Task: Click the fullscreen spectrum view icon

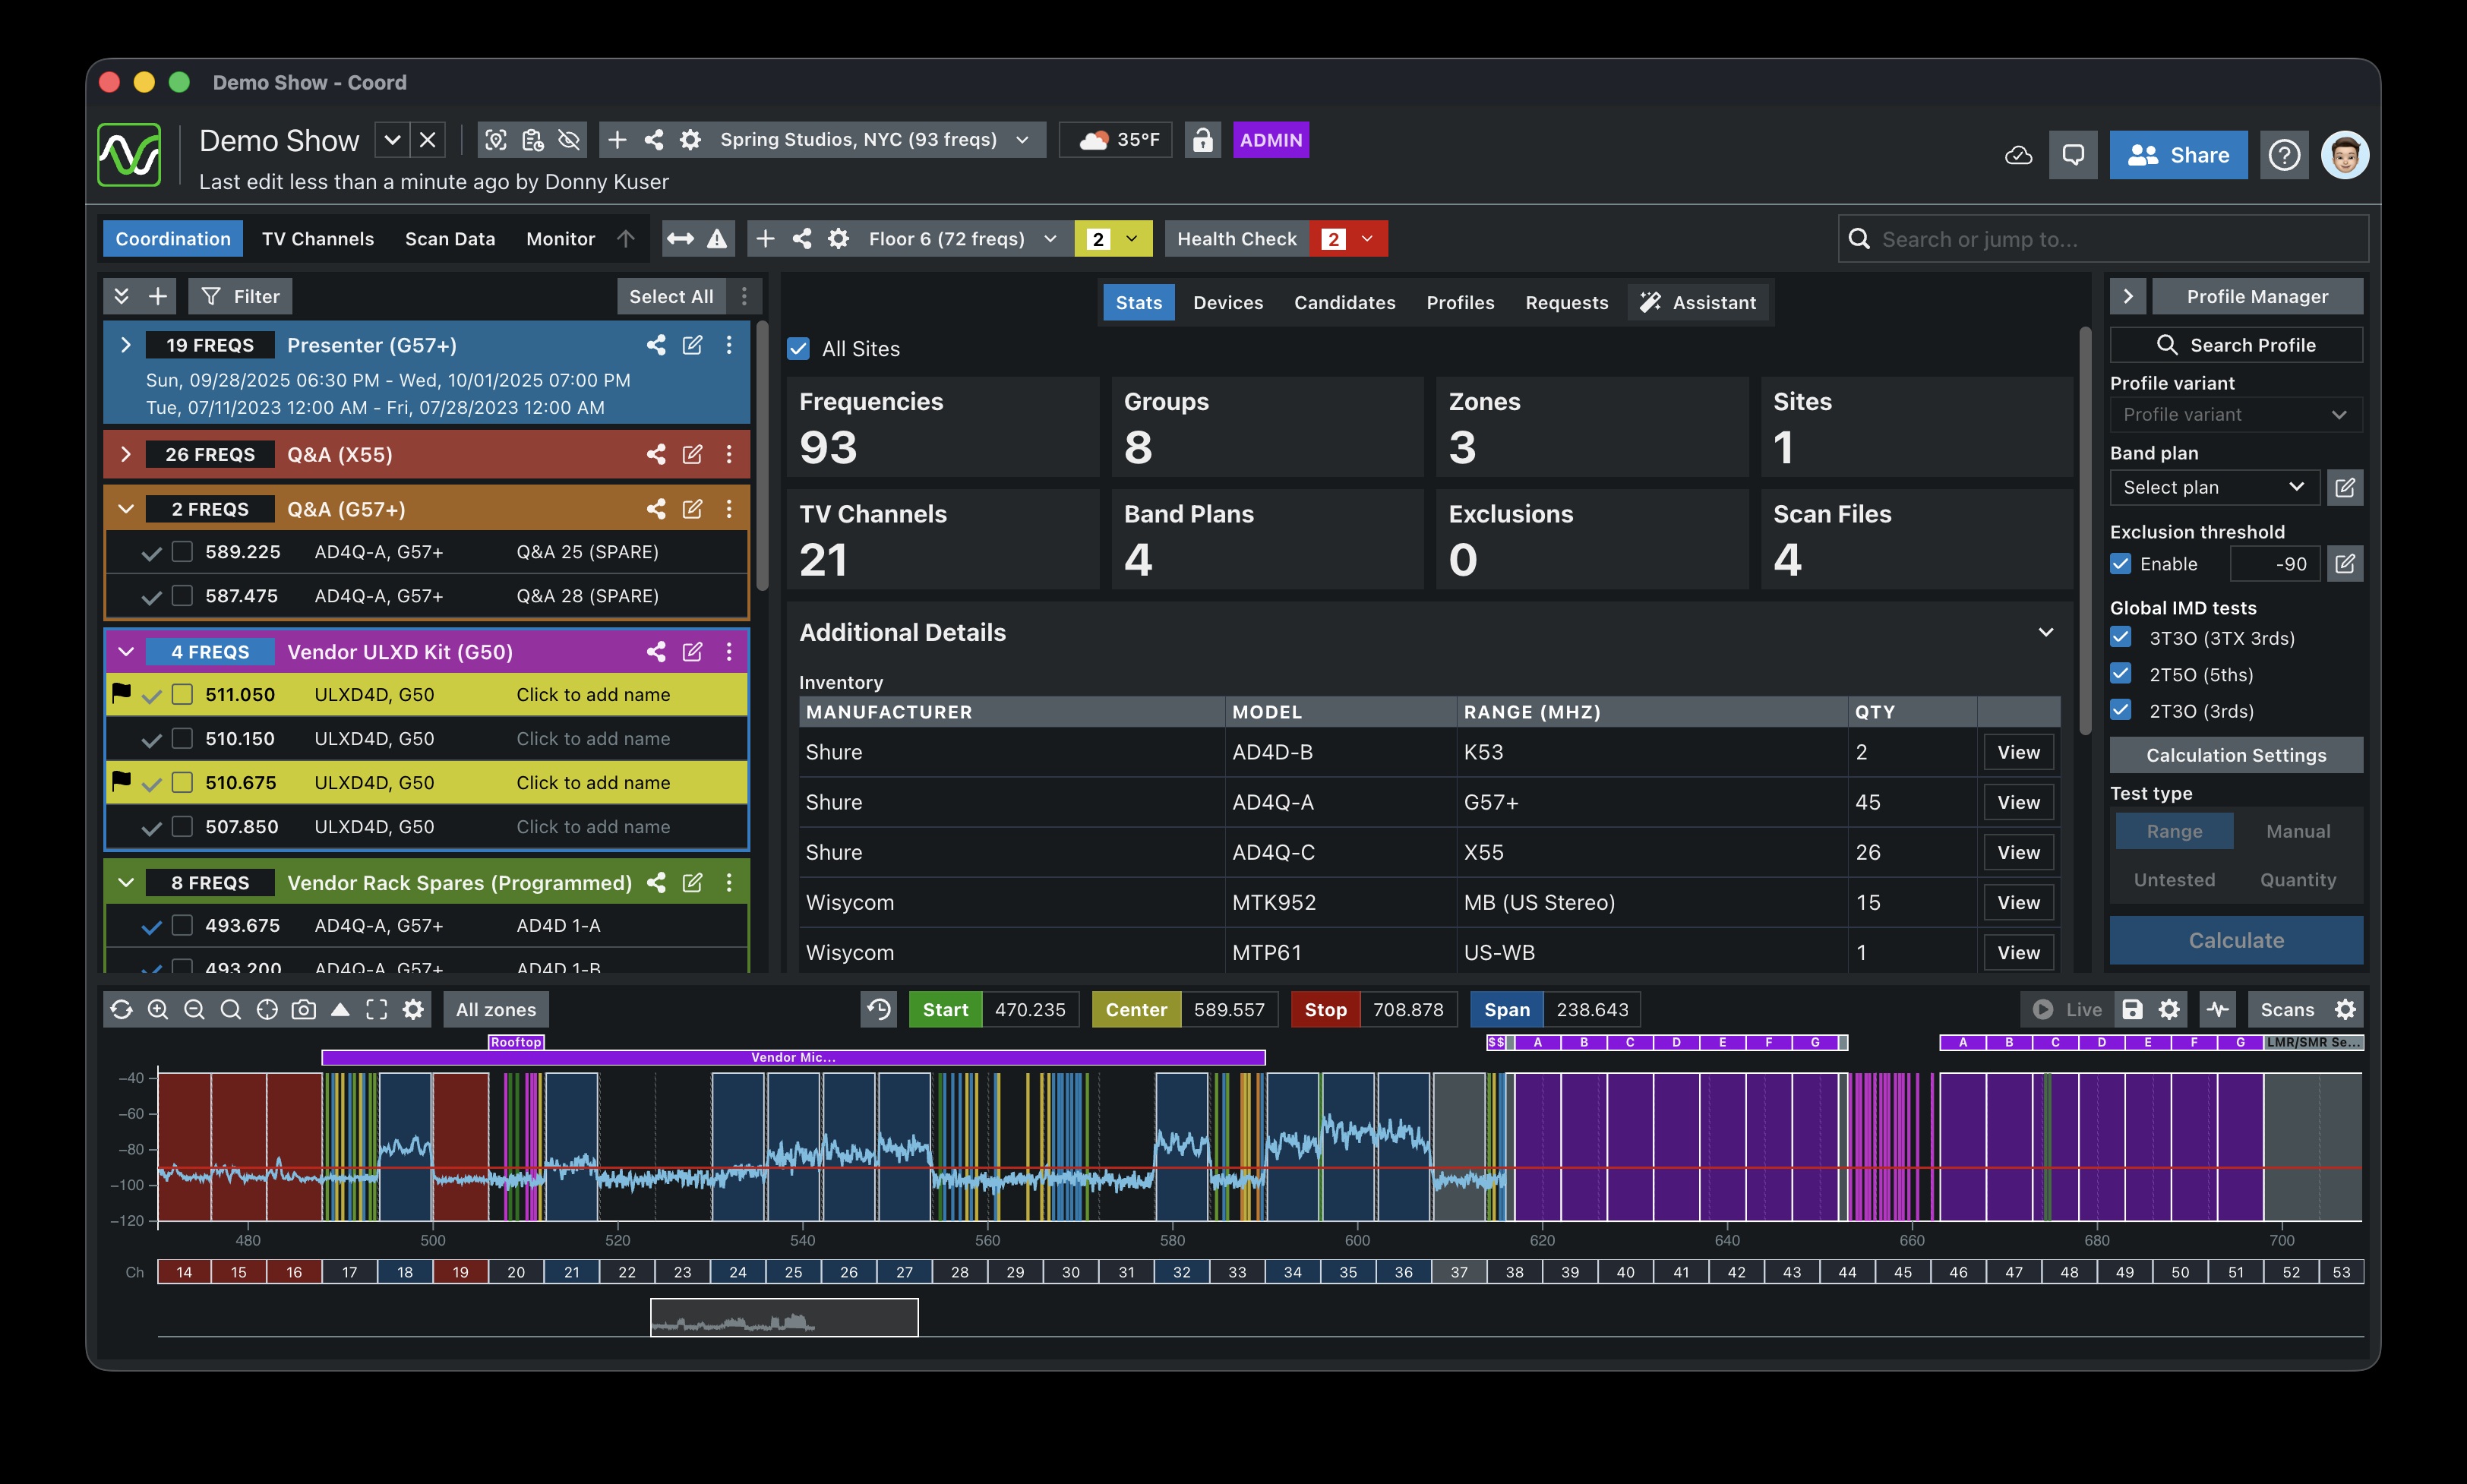Action: click(x=377, y=1010)
